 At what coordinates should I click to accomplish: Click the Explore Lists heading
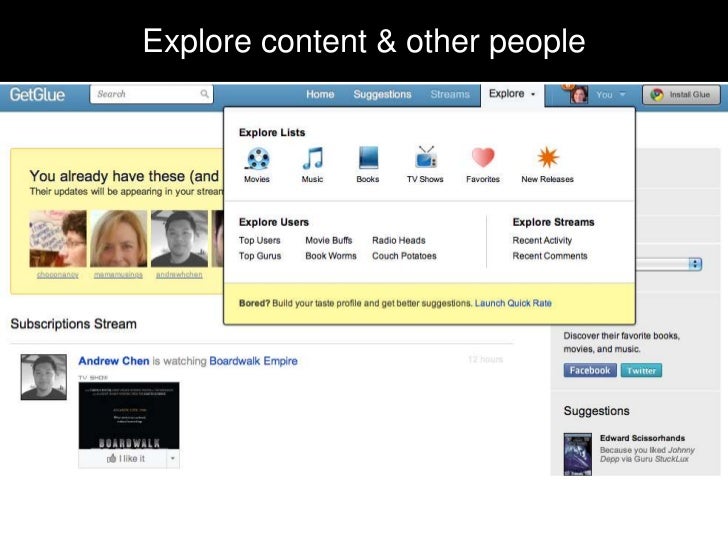click(x=272, y=133)
